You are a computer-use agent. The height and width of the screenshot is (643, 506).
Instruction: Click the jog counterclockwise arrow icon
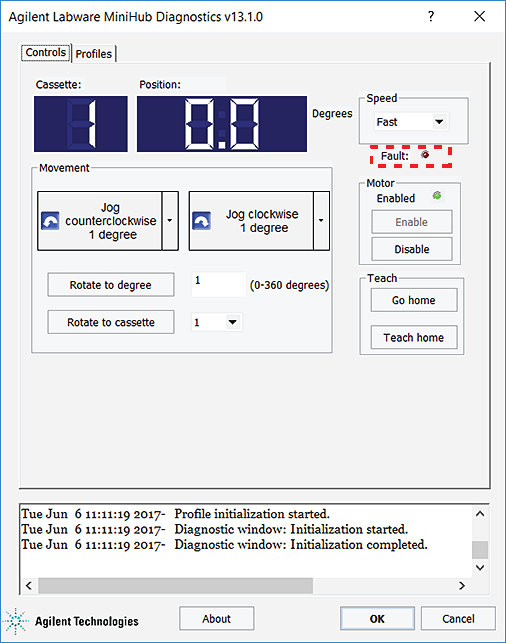tap(50, 221)
